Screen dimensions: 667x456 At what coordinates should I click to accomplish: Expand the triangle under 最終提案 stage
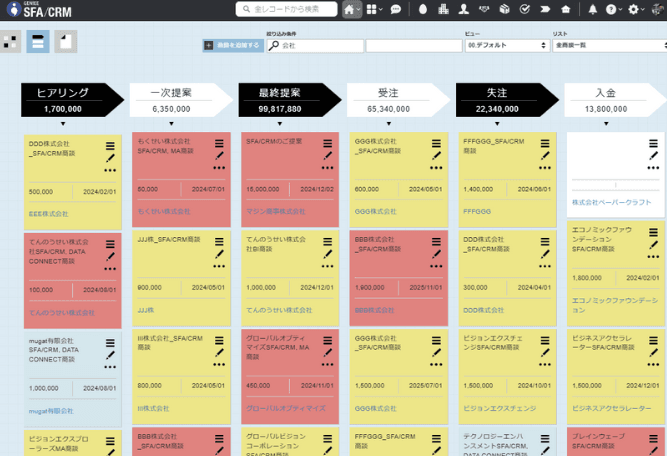click(280, 124)
